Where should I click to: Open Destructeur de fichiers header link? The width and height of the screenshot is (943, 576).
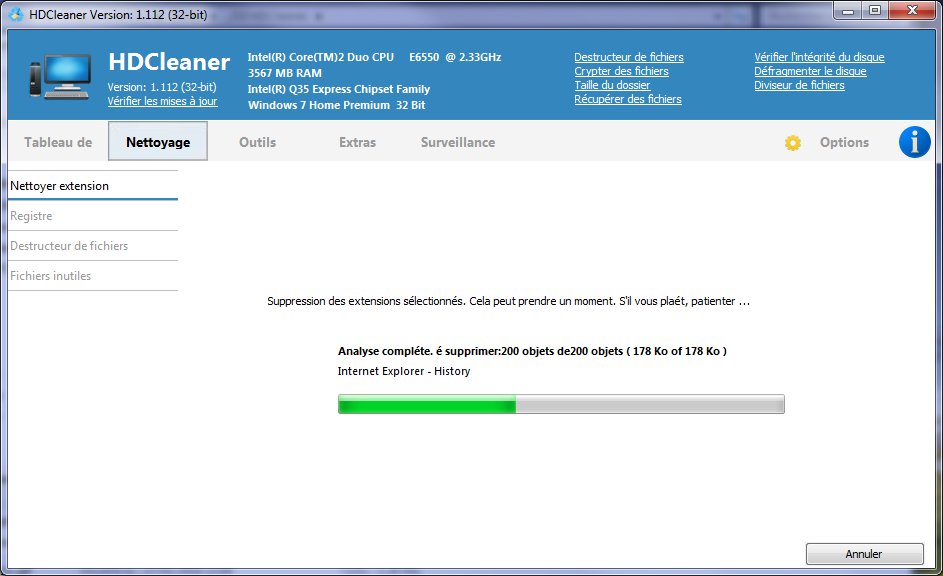pyautogui.click(x=628, y=57)
